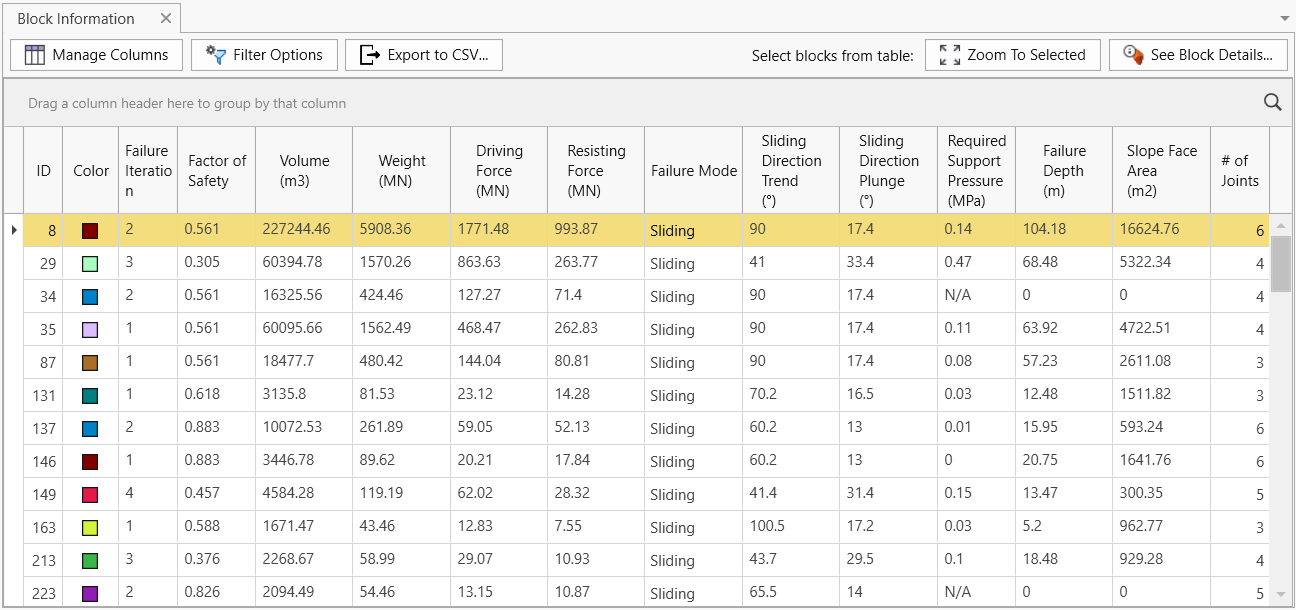Expand the row selector arrow beside block 8
The image size is (1296, 610).
[14, 229]
